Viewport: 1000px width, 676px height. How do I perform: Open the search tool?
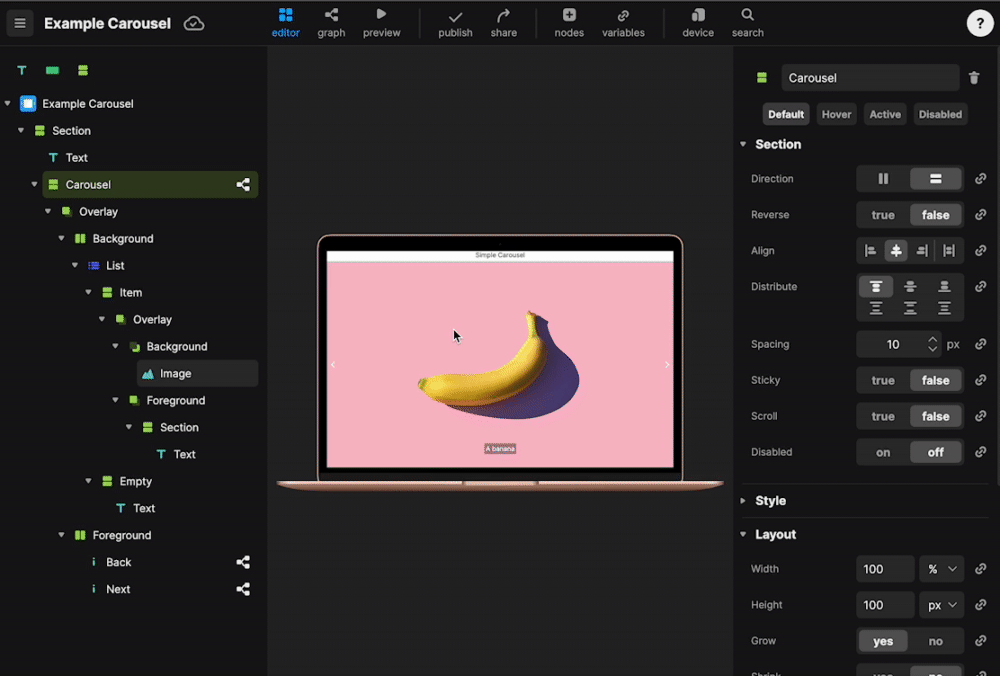coord(747,22)
